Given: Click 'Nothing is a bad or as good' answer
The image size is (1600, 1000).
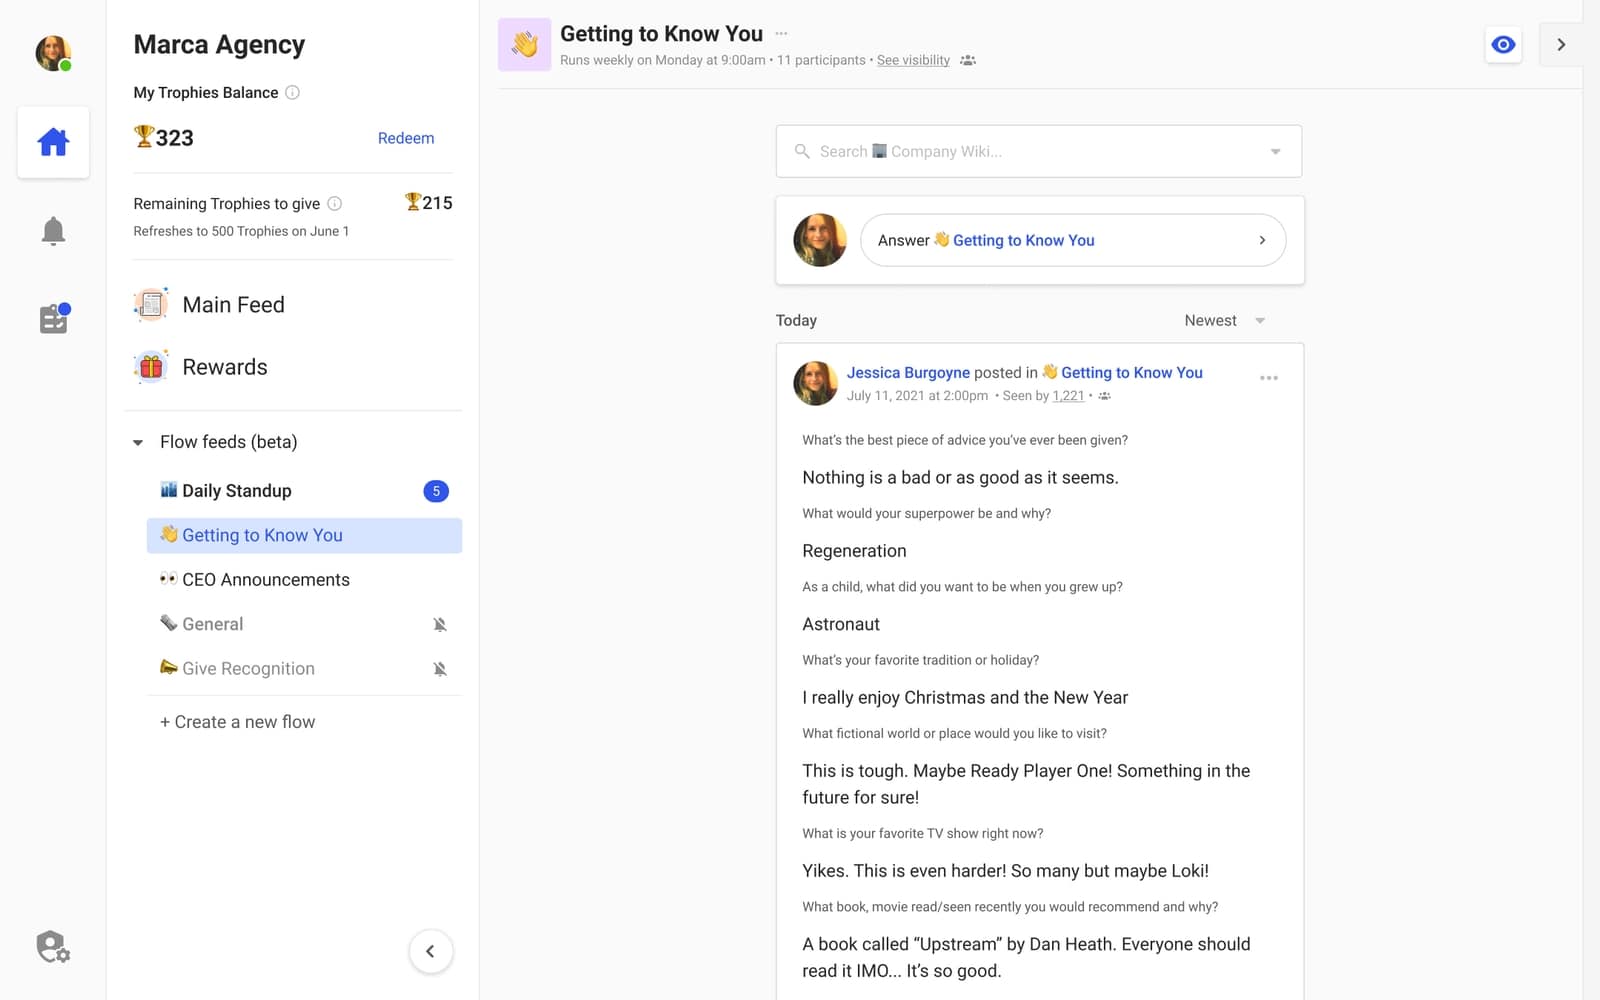Looking at the screenshot, I should click(960, 478).
